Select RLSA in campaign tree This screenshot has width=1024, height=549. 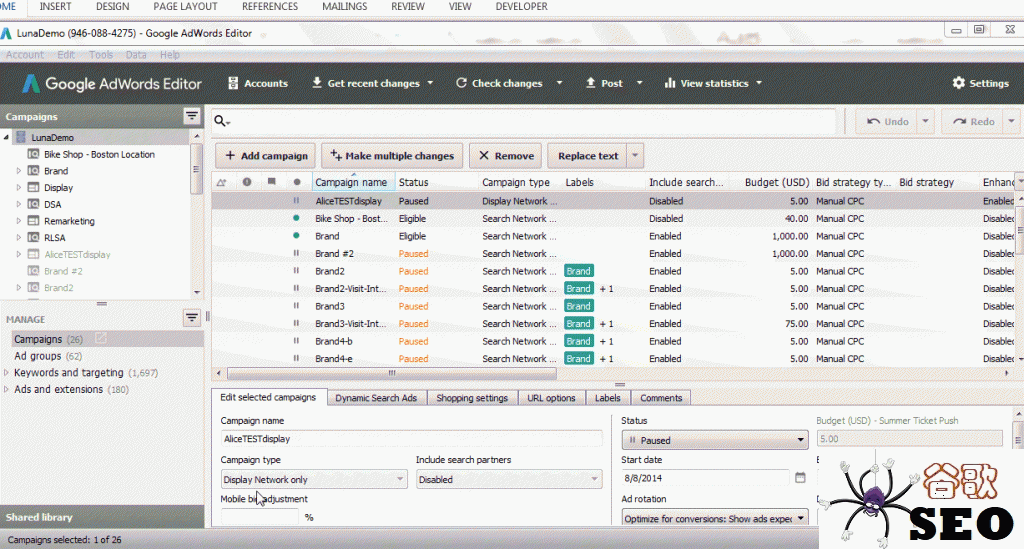(55, 238)
